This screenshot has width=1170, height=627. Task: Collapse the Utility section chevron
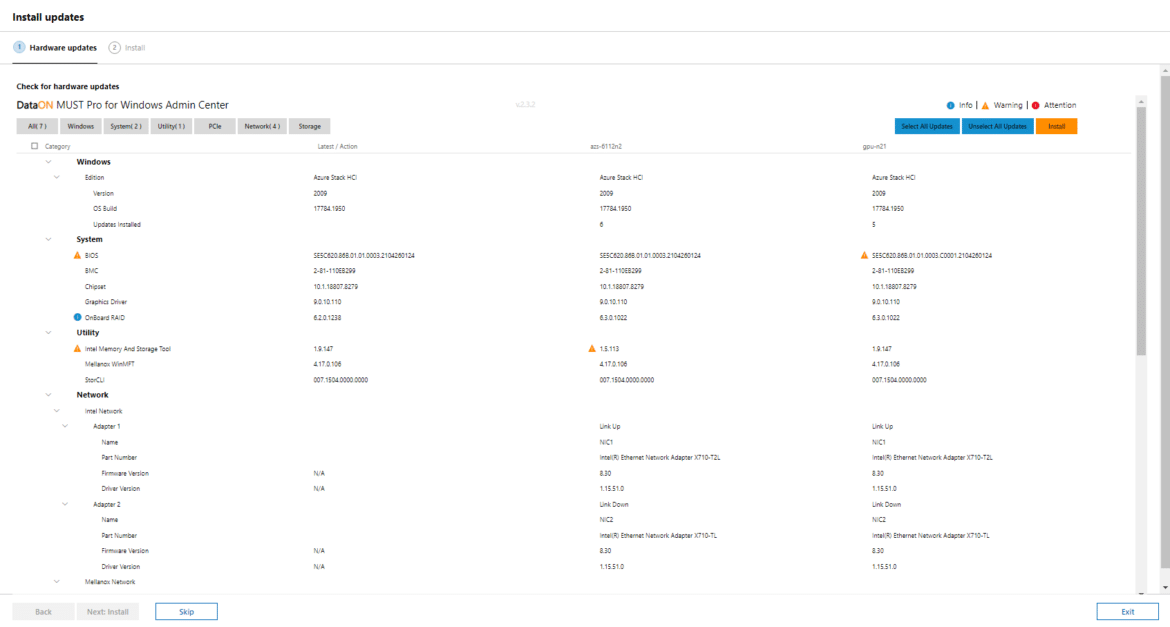49,333
